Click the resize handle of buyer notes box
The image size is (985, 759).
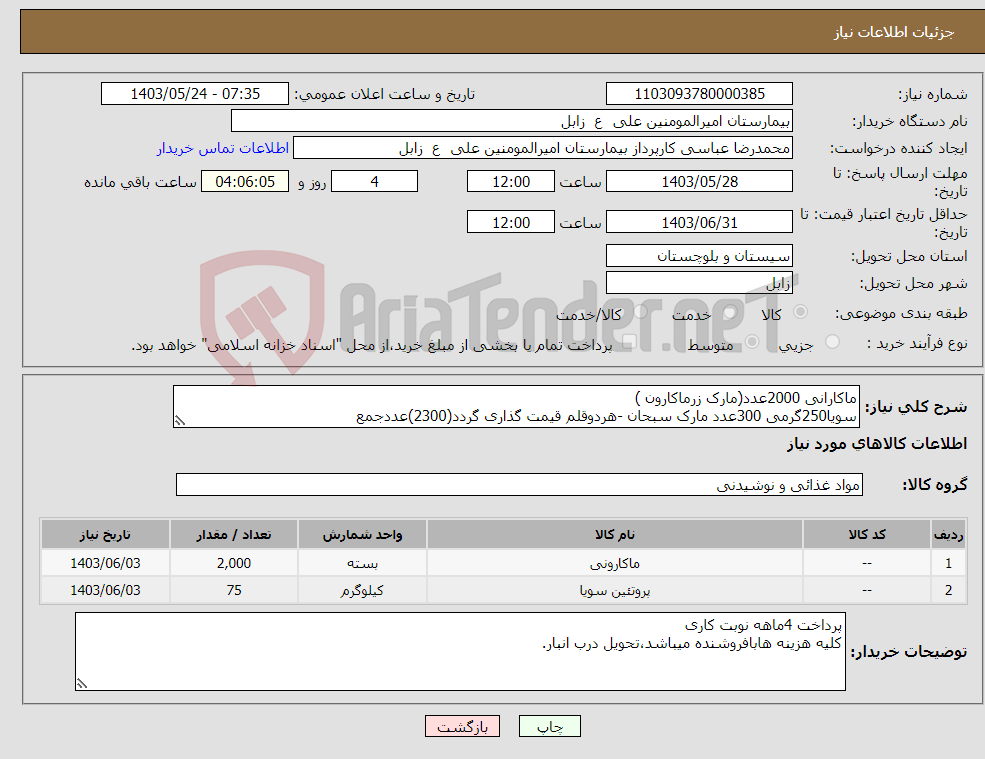coord(82,684)
